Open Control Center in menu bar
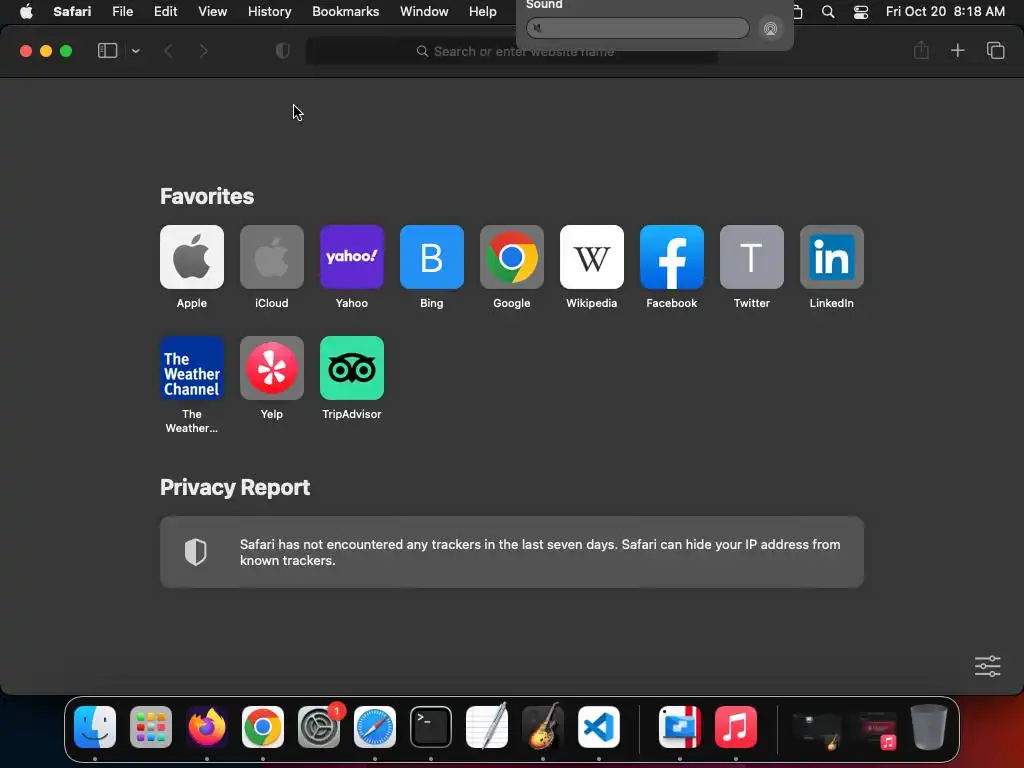Screen dimensions: 1024x768 (861, 12)
